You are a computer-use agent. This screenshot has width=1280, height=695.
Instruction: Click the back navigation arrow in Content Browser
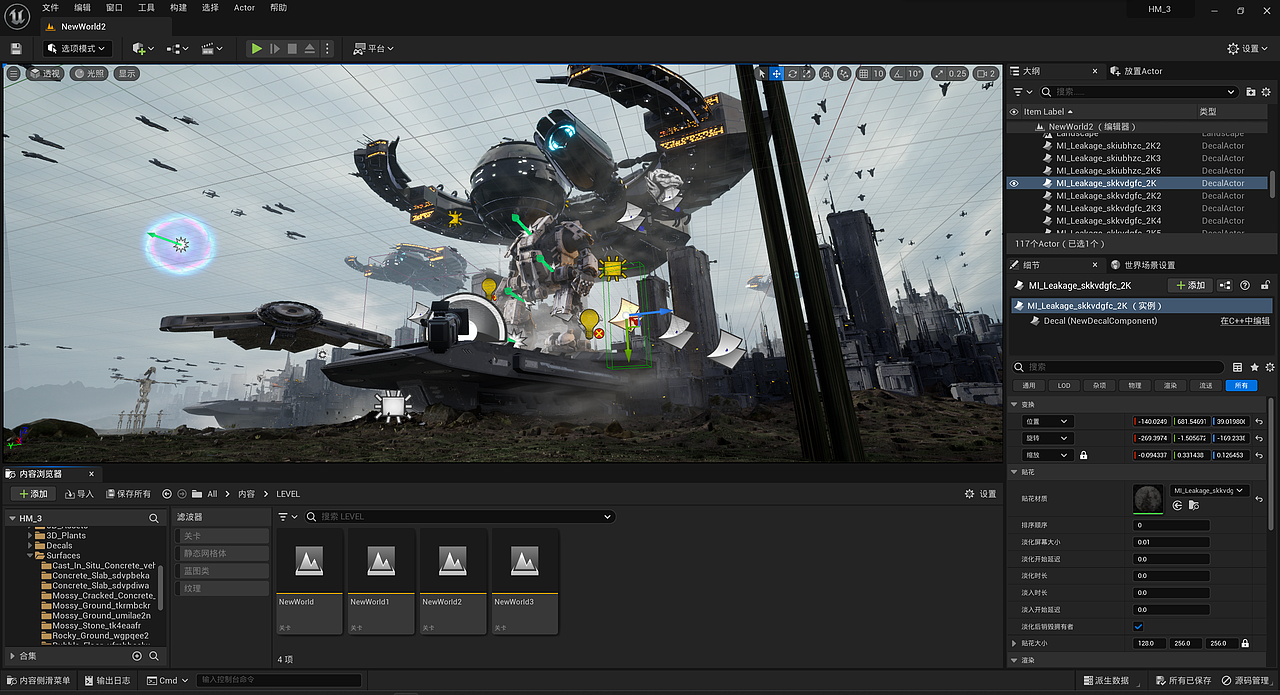167,494
